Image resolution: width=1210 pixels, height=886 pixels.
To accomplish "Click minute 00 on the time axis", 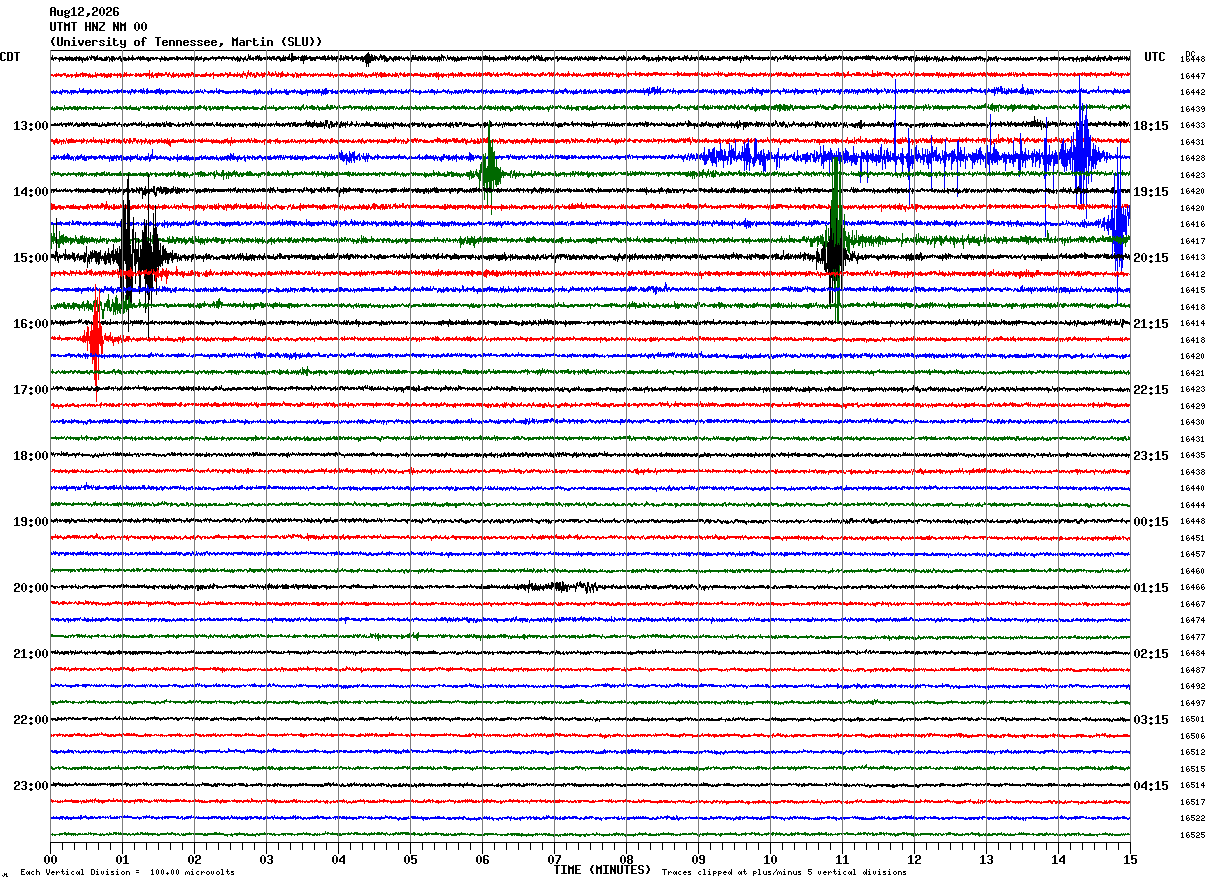I will click(x=50, y=859).
